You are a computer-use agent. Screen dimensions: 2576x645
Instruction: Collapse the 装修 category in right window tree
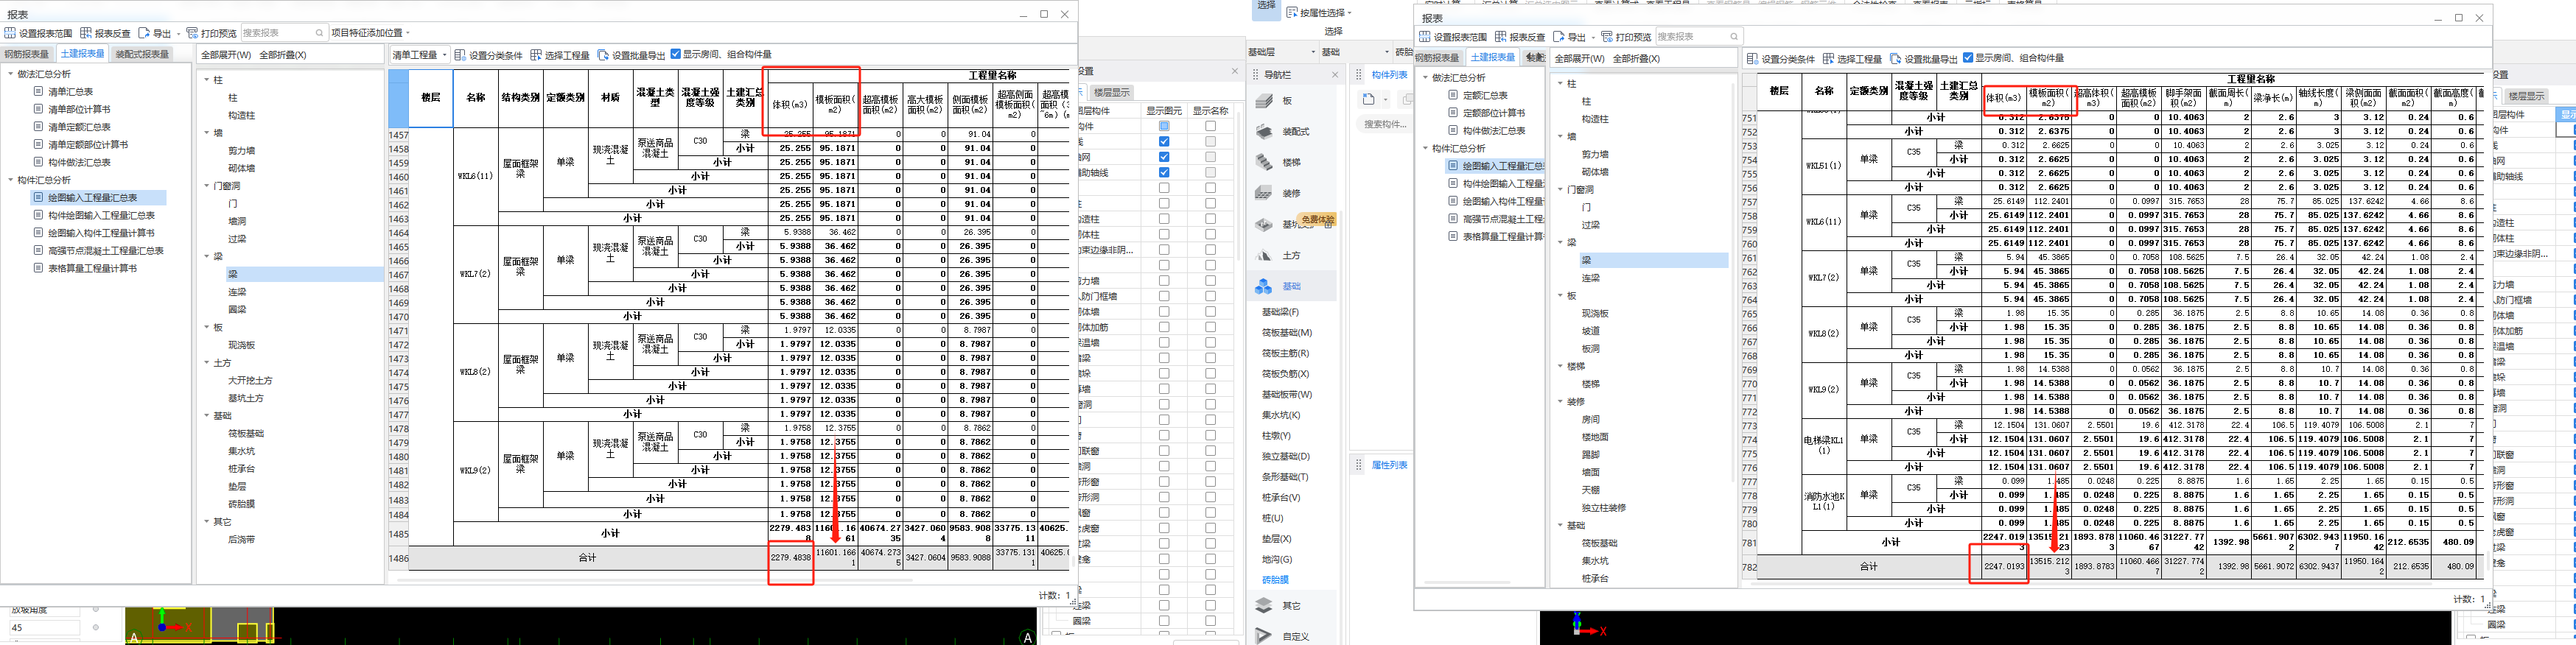point(1561,402)
